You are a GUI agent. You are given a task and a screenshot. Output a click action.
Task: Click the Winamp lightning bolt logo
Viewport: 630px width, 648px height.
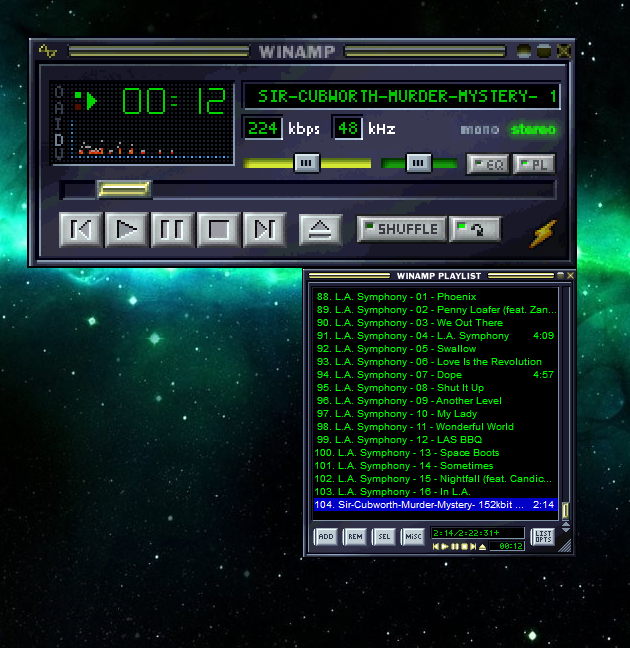pos(543,233)
